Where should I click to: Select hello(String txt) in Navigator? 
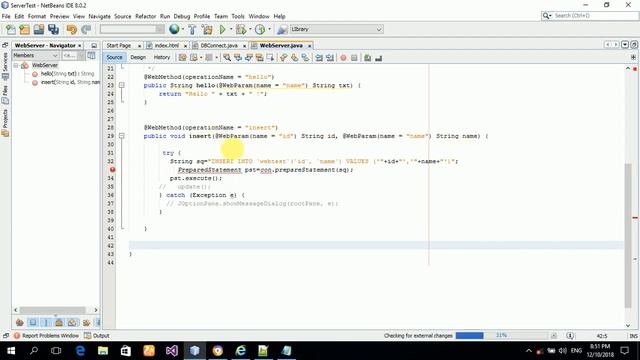pyautogui.click(x=67, y=74)
